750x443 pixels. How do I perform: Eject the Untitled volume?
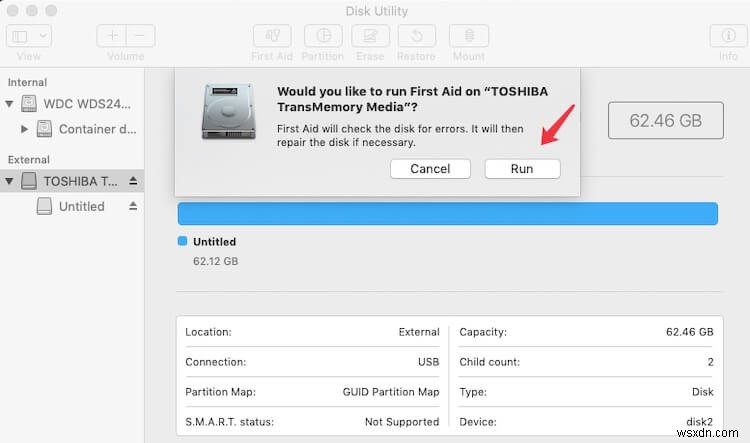[133, 206]
